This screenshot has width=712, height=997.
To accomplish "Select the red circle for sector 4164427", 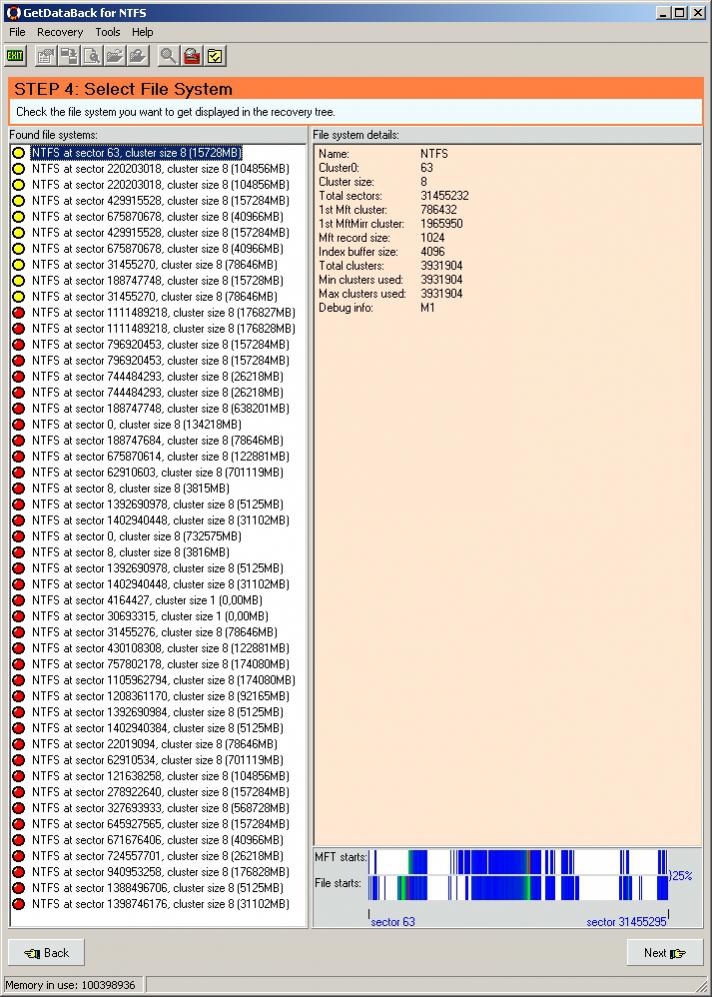I will click(18, 600).
